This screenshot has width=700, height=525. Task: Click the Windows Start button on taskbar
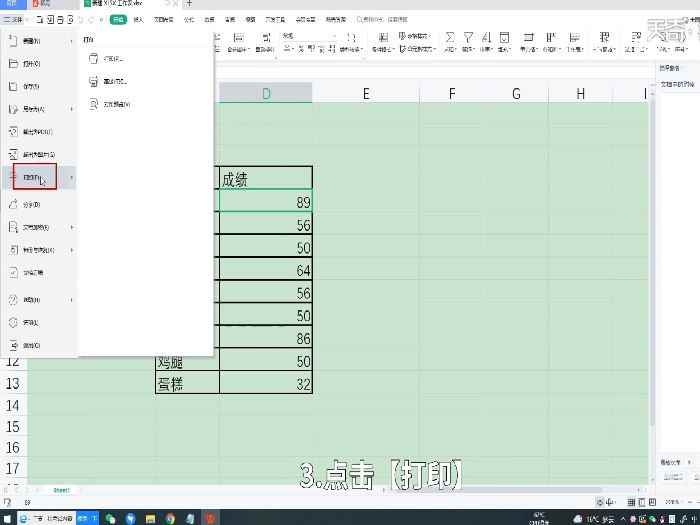click(8, 518)
